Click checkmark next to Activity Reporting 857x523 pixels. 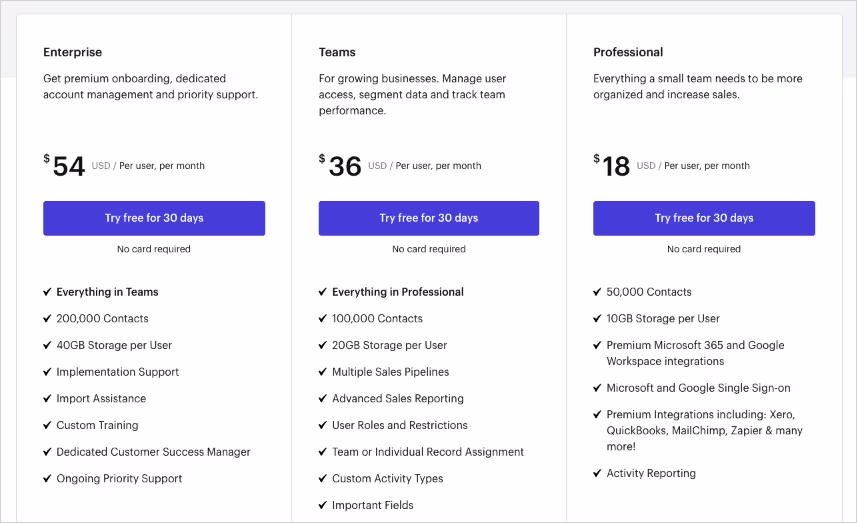pos(597,473)
